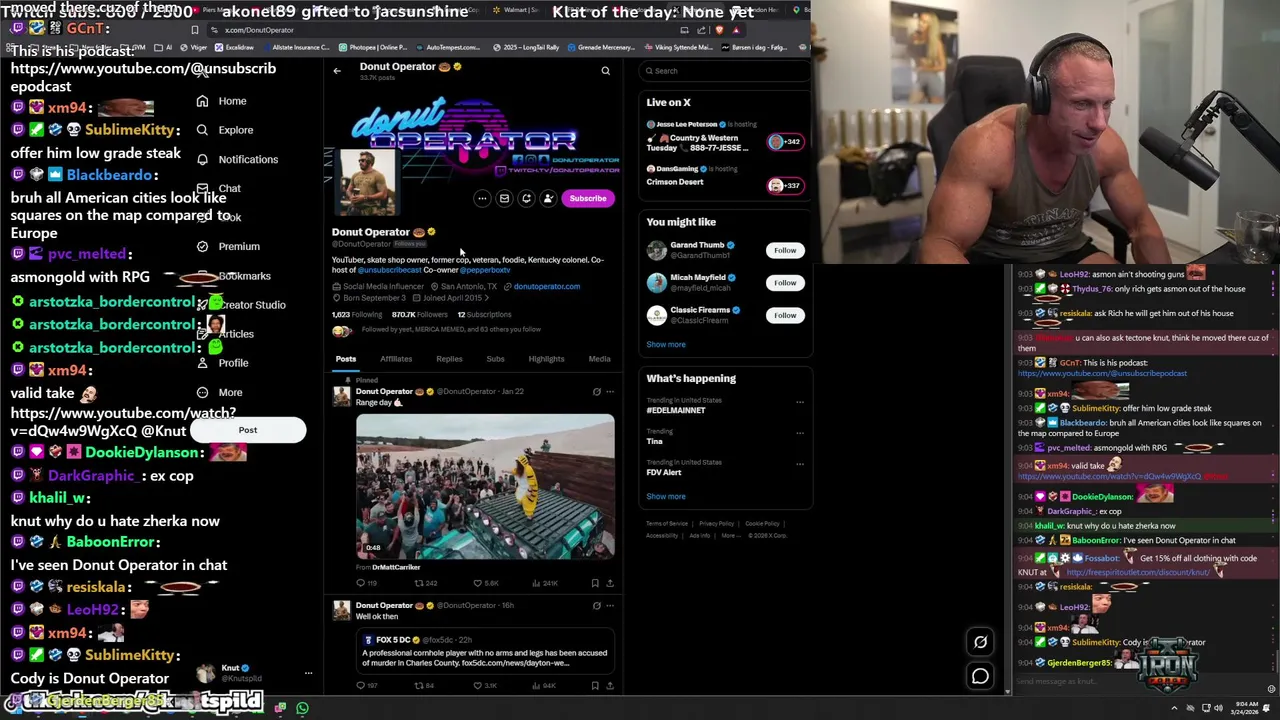Bookmark the Range day post
1280x720 pixels.
[595, 583]
